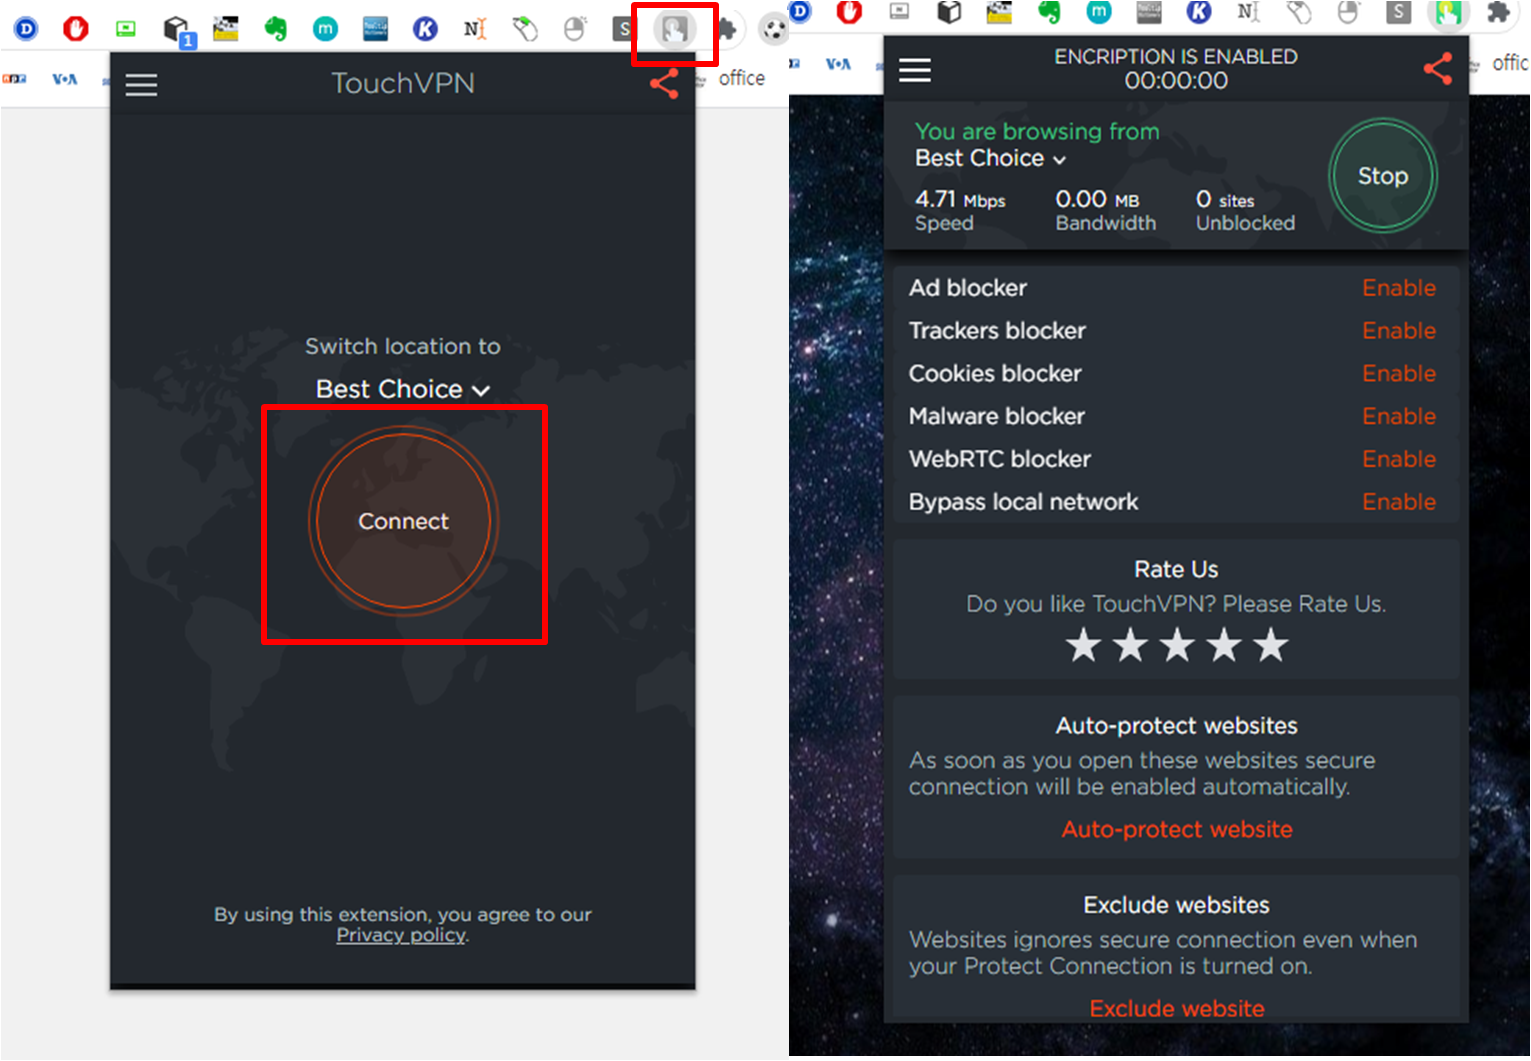Click the green Evernote elephant in left browser
Image resolution: width=1531 pixels, height=1061 pixels.
tap(276, 28)
